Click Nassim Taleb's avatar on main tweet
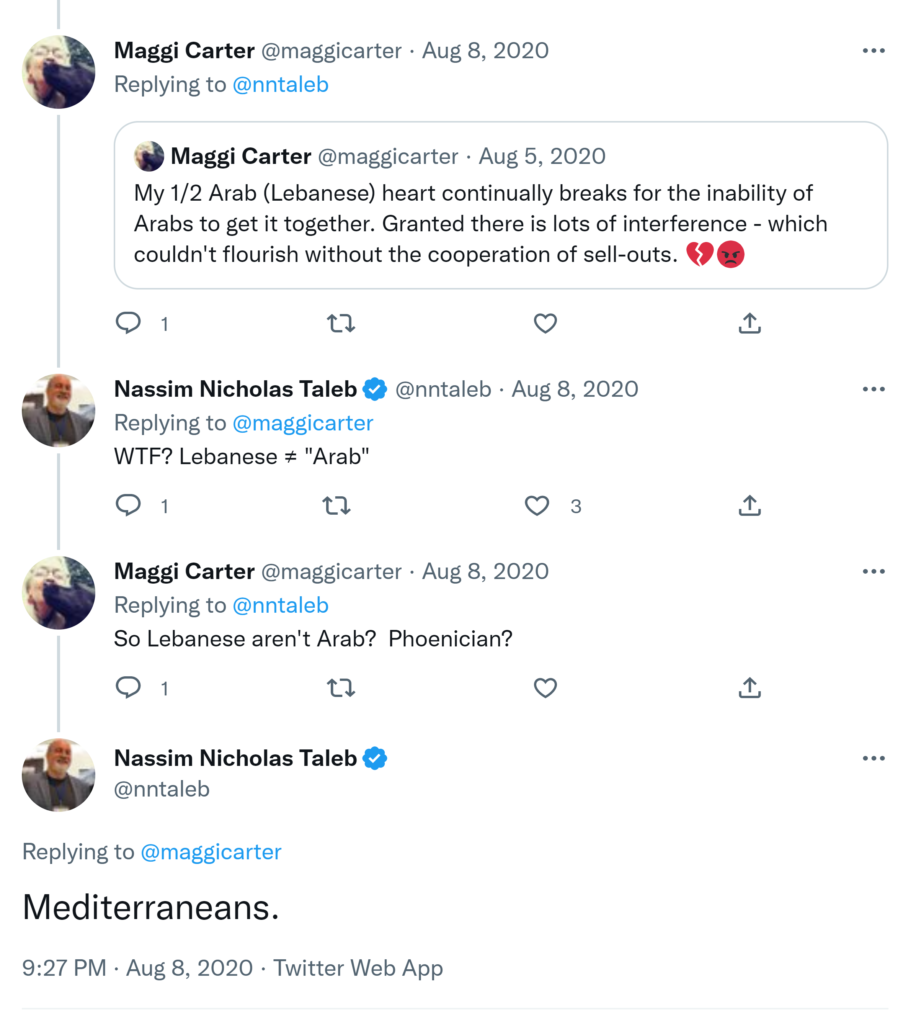Screen dimensions: 903x1024 pos(59,773)
